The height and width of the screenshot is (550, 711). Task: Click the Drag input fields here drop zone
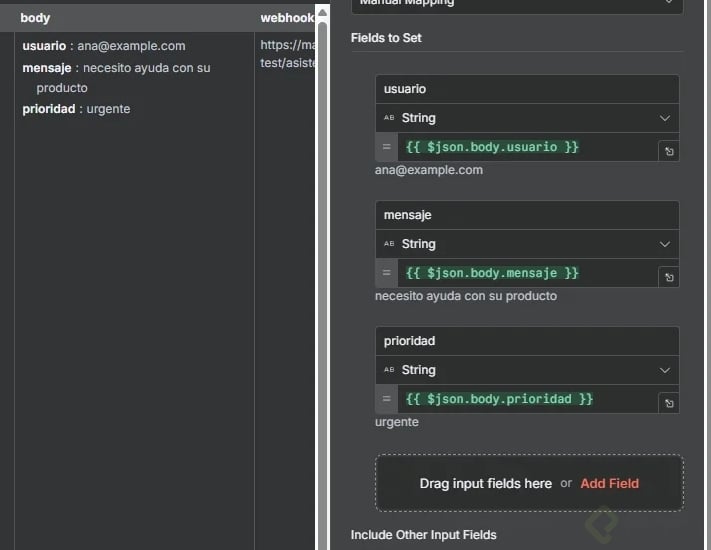[485, 483]
